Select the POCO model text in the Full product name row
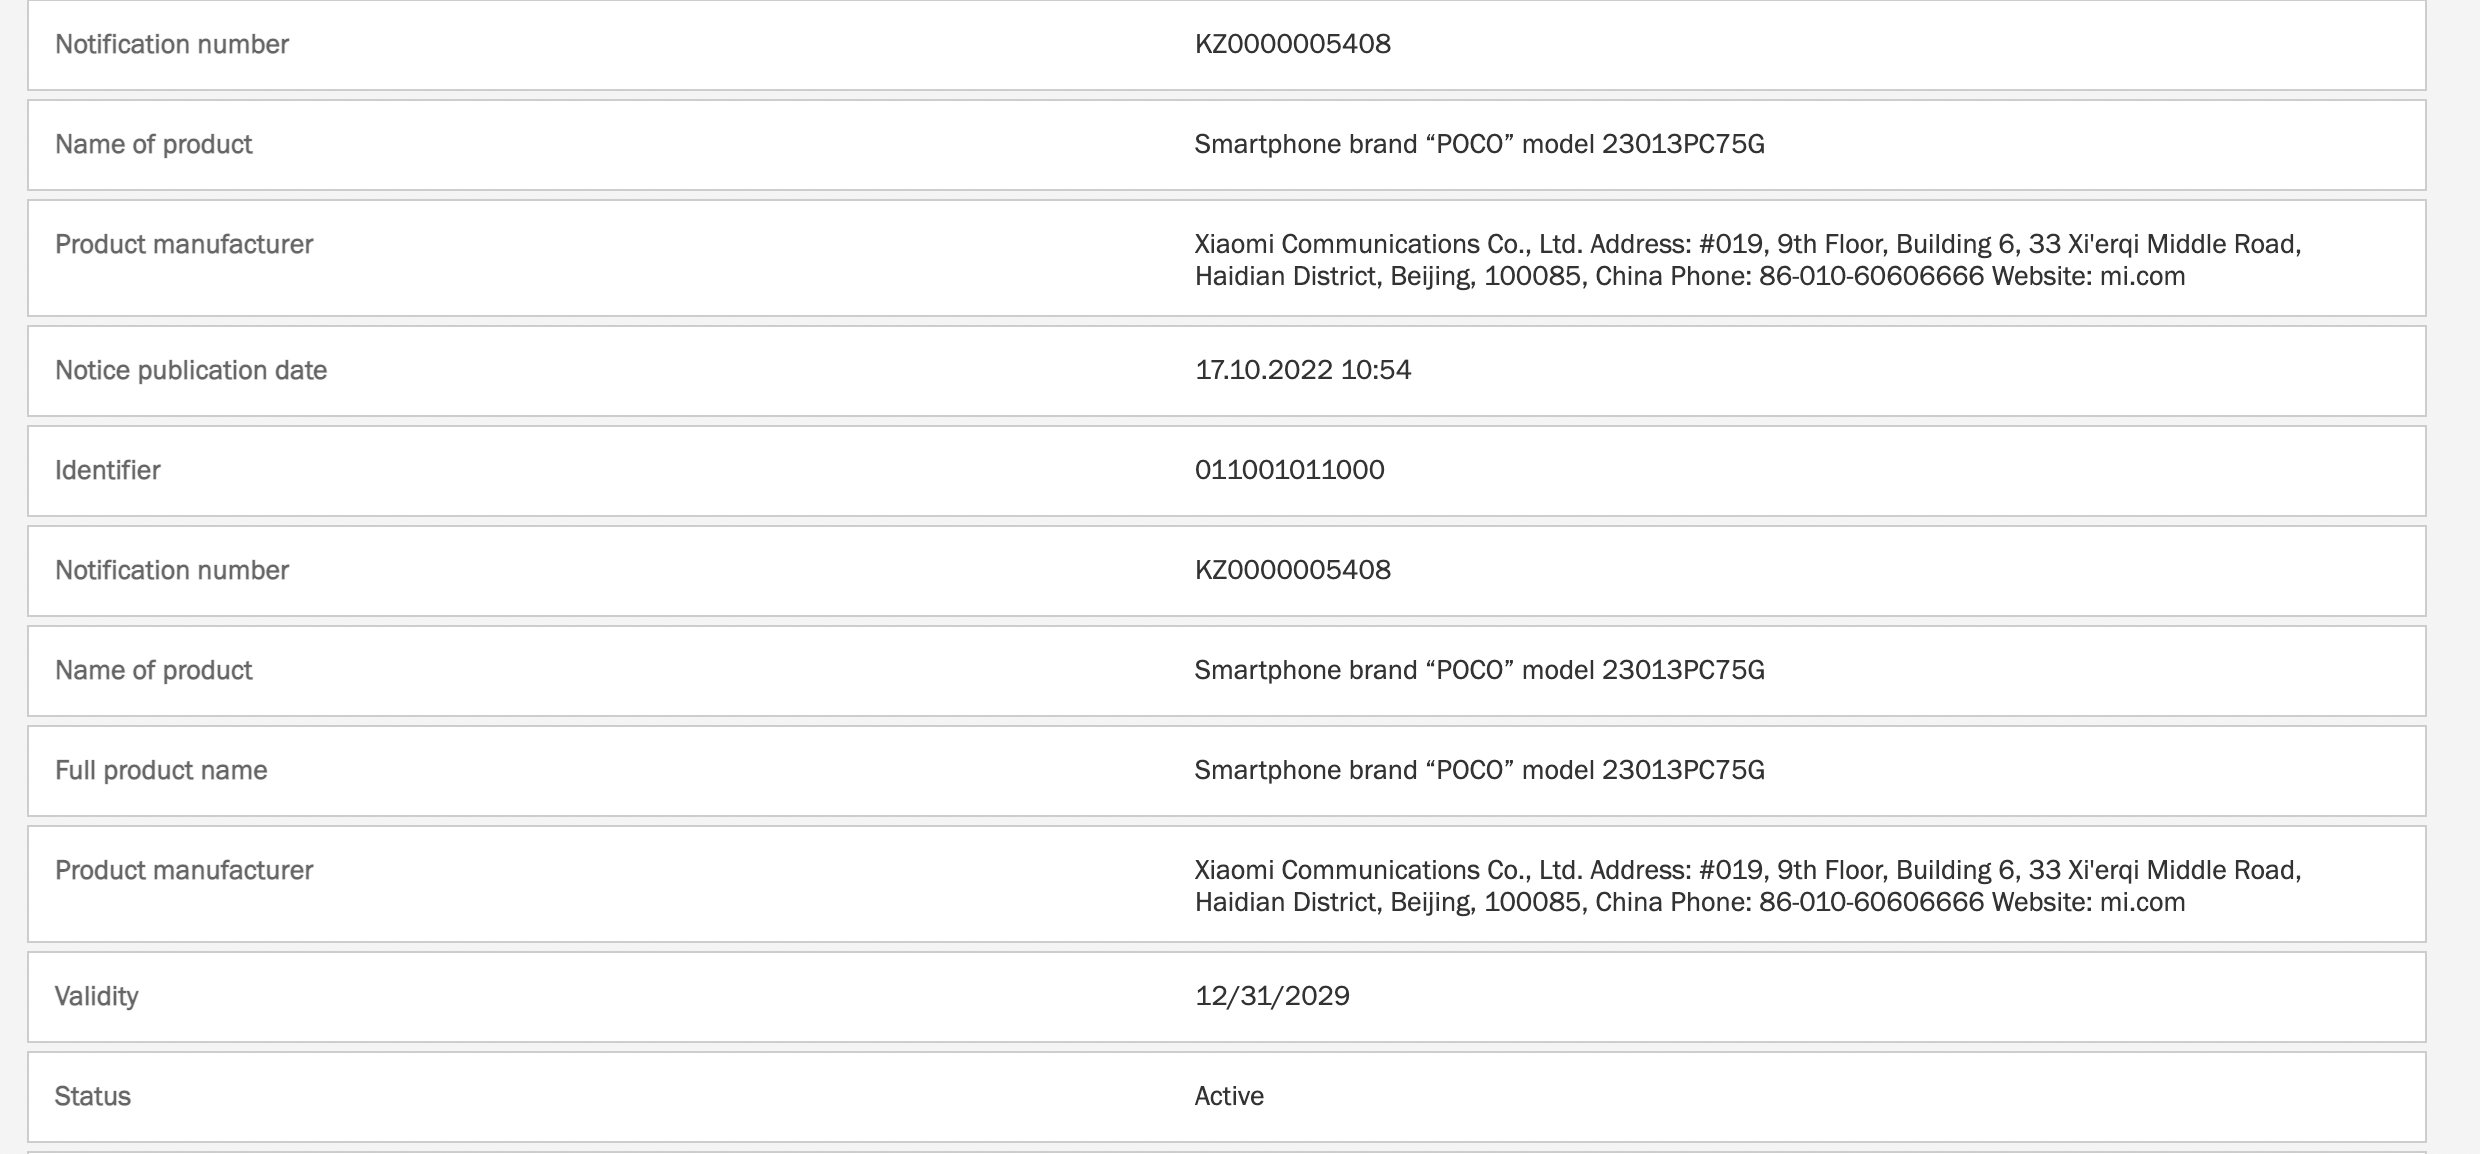This screenshot has height=1154, width=2480. pyautogui.click(x=1479, y=770)
